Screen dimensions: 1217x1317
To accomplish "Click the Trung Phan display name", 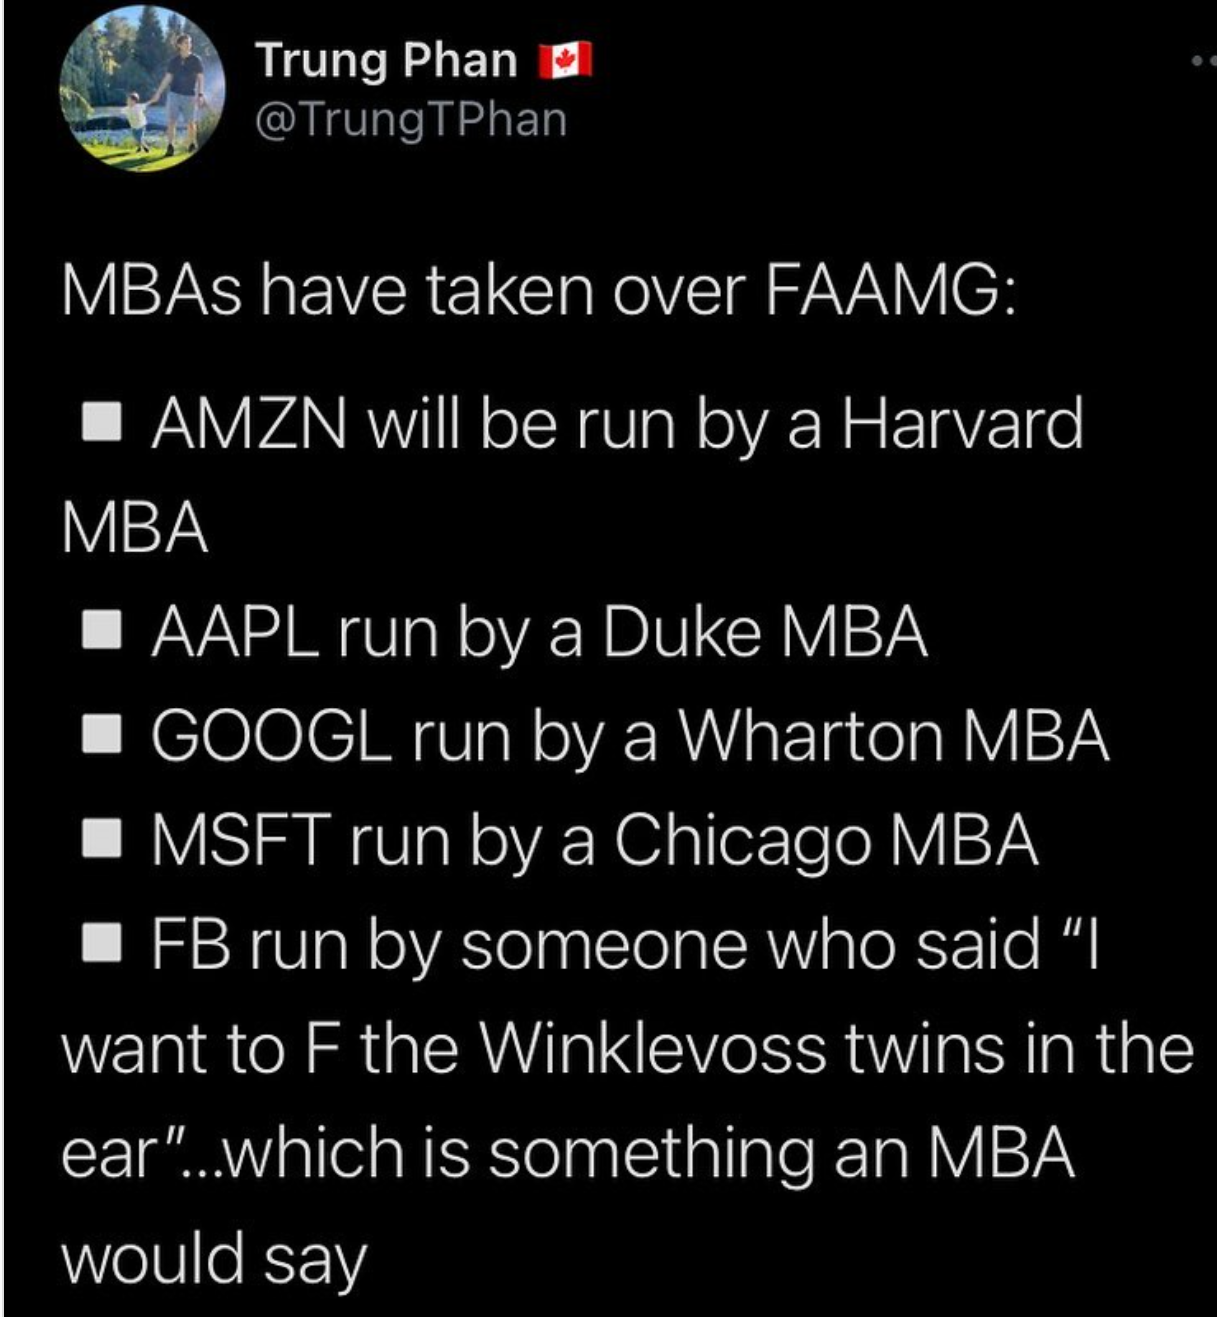I will click(386, 60).
